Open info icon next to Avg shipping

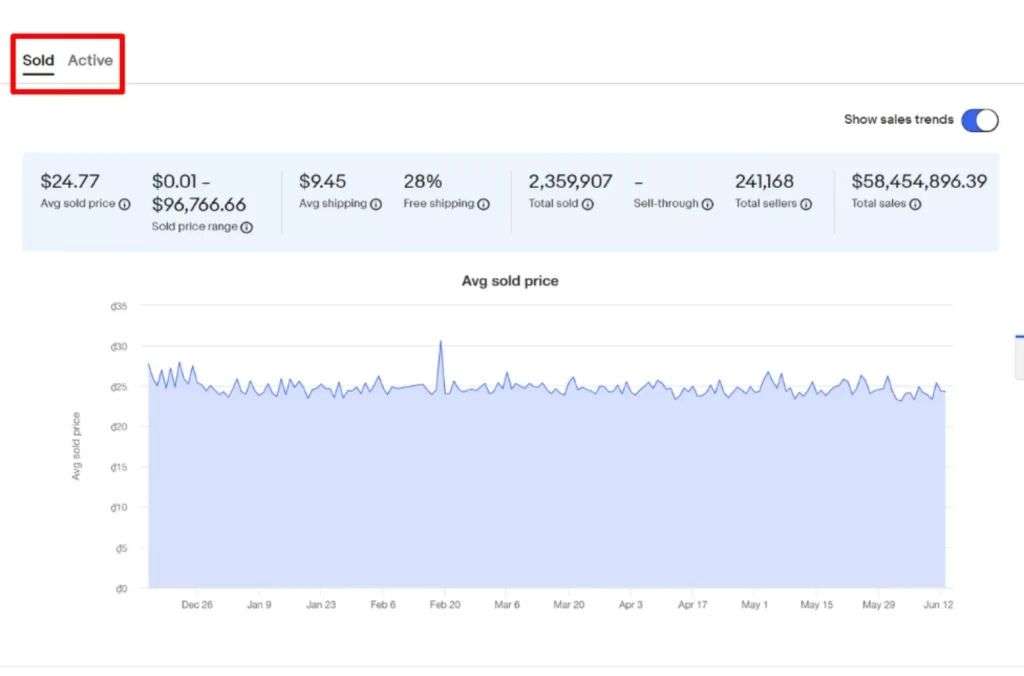click(376, 204)
